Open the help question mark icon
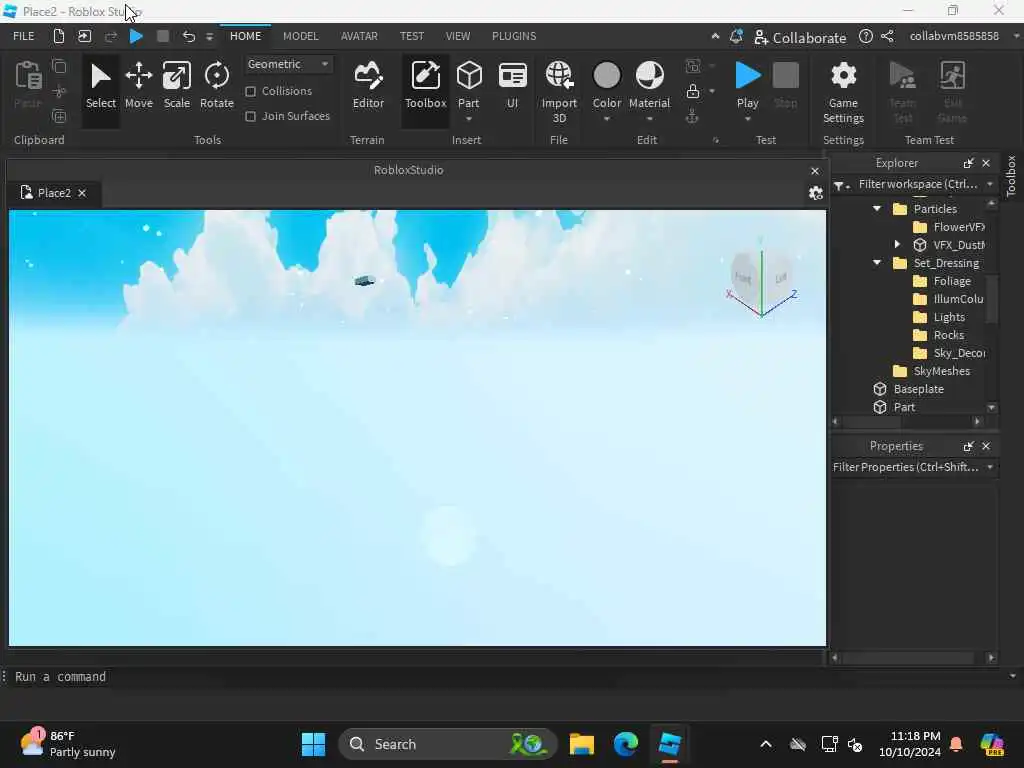Image resolution: width=1024 pixels, height=768 pixels. point(865,37)
